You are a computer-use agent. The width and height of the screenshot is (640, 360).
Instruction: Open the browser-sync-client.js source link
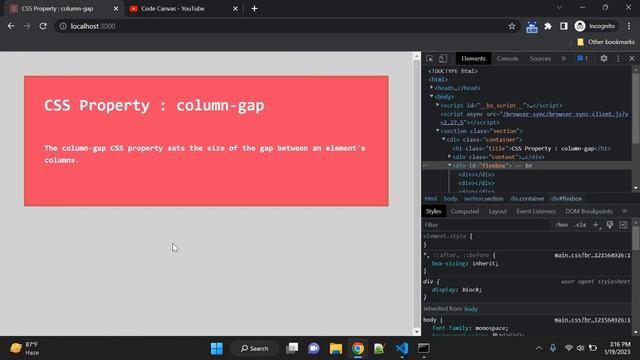tap(565, 114)
